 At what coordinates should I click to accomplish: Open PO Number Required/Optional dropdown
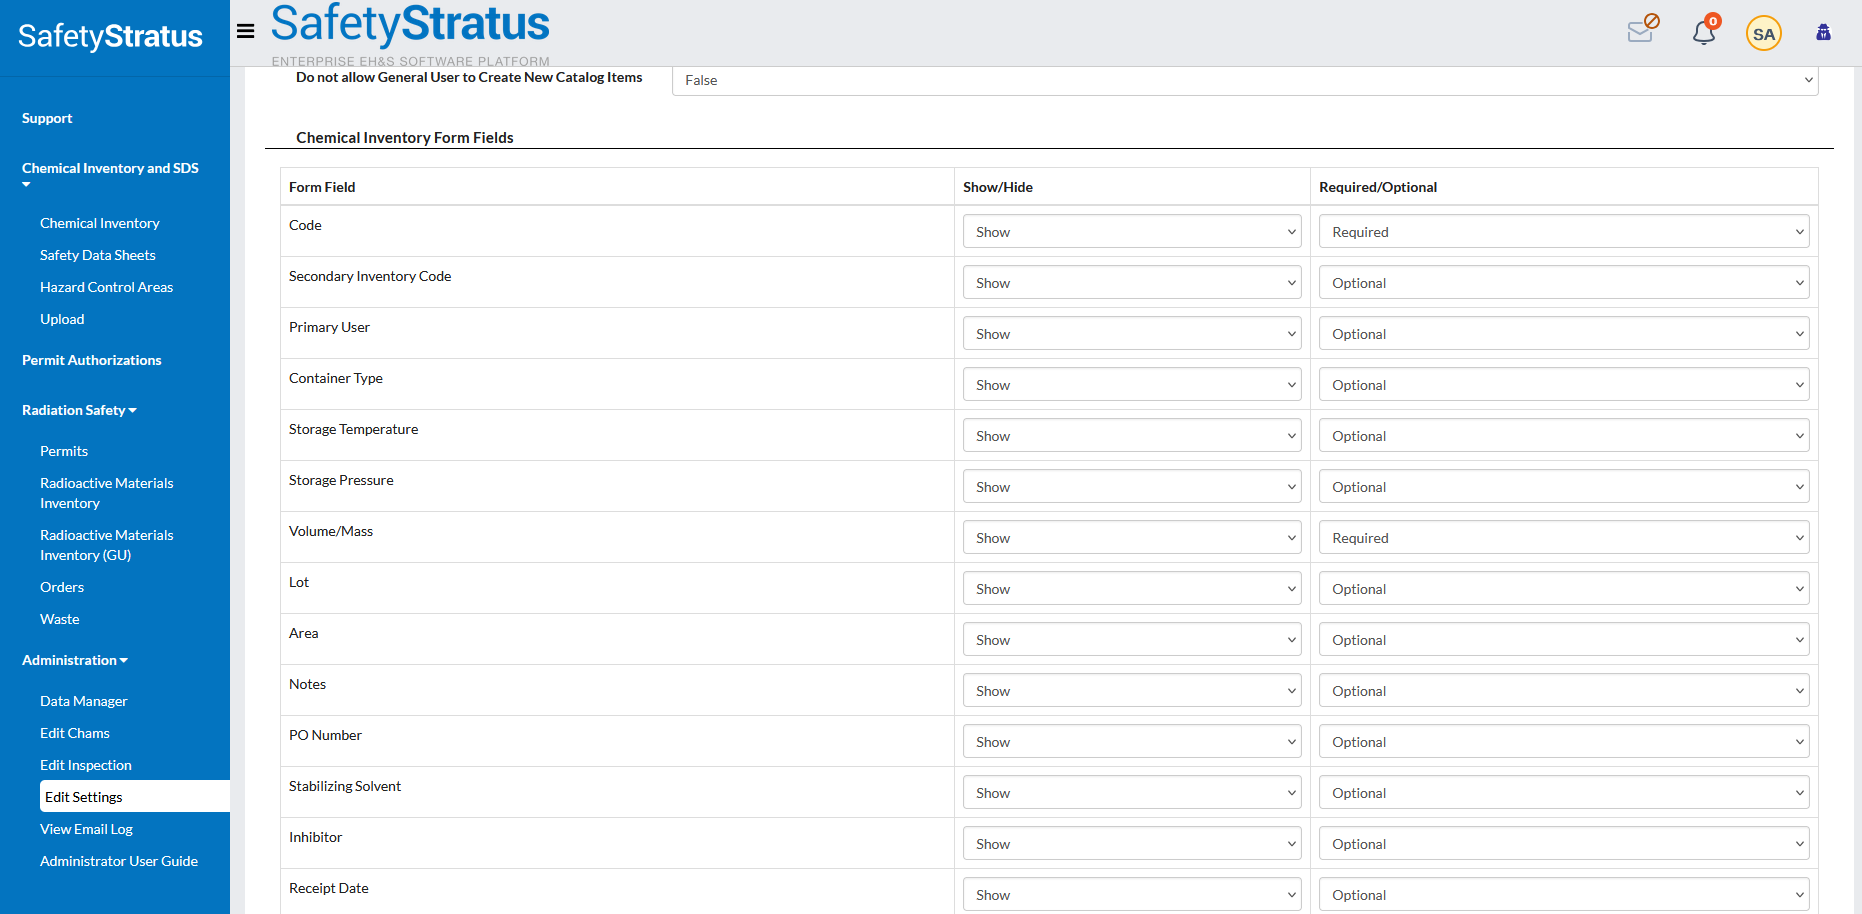[1564, 741]
